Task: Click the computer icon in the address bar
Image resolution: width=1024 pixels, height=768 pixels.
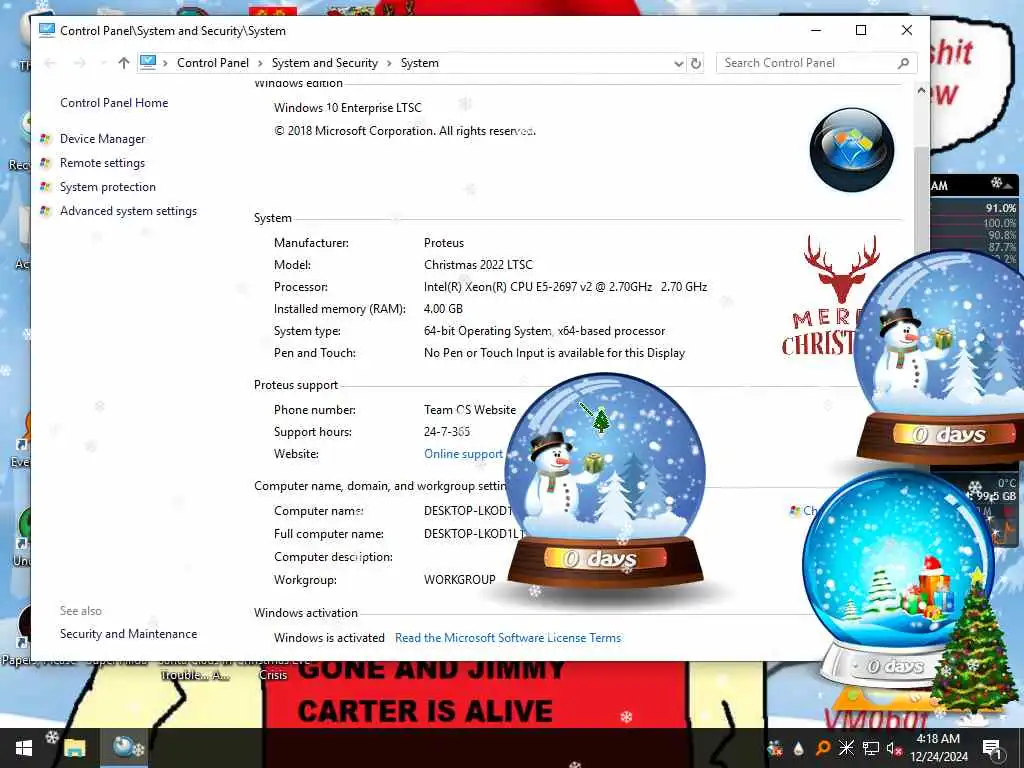Action: (x=148, y=63)
